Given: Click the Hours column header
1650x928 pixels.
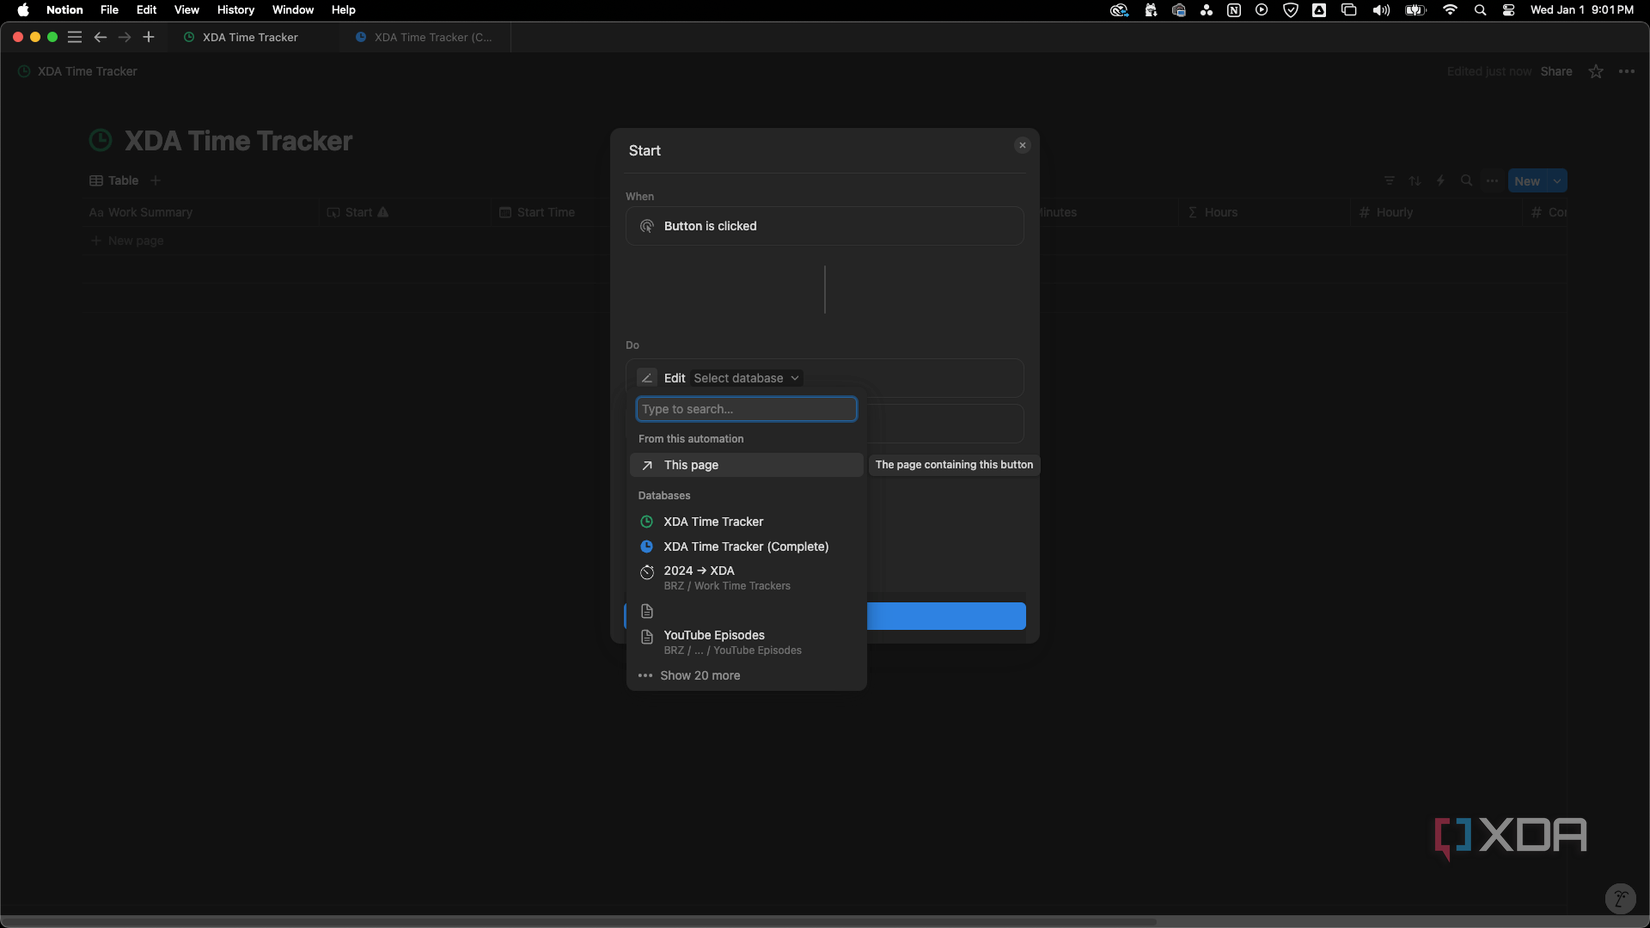Looking at the screenshot, I should click(x=1264, y=212).
